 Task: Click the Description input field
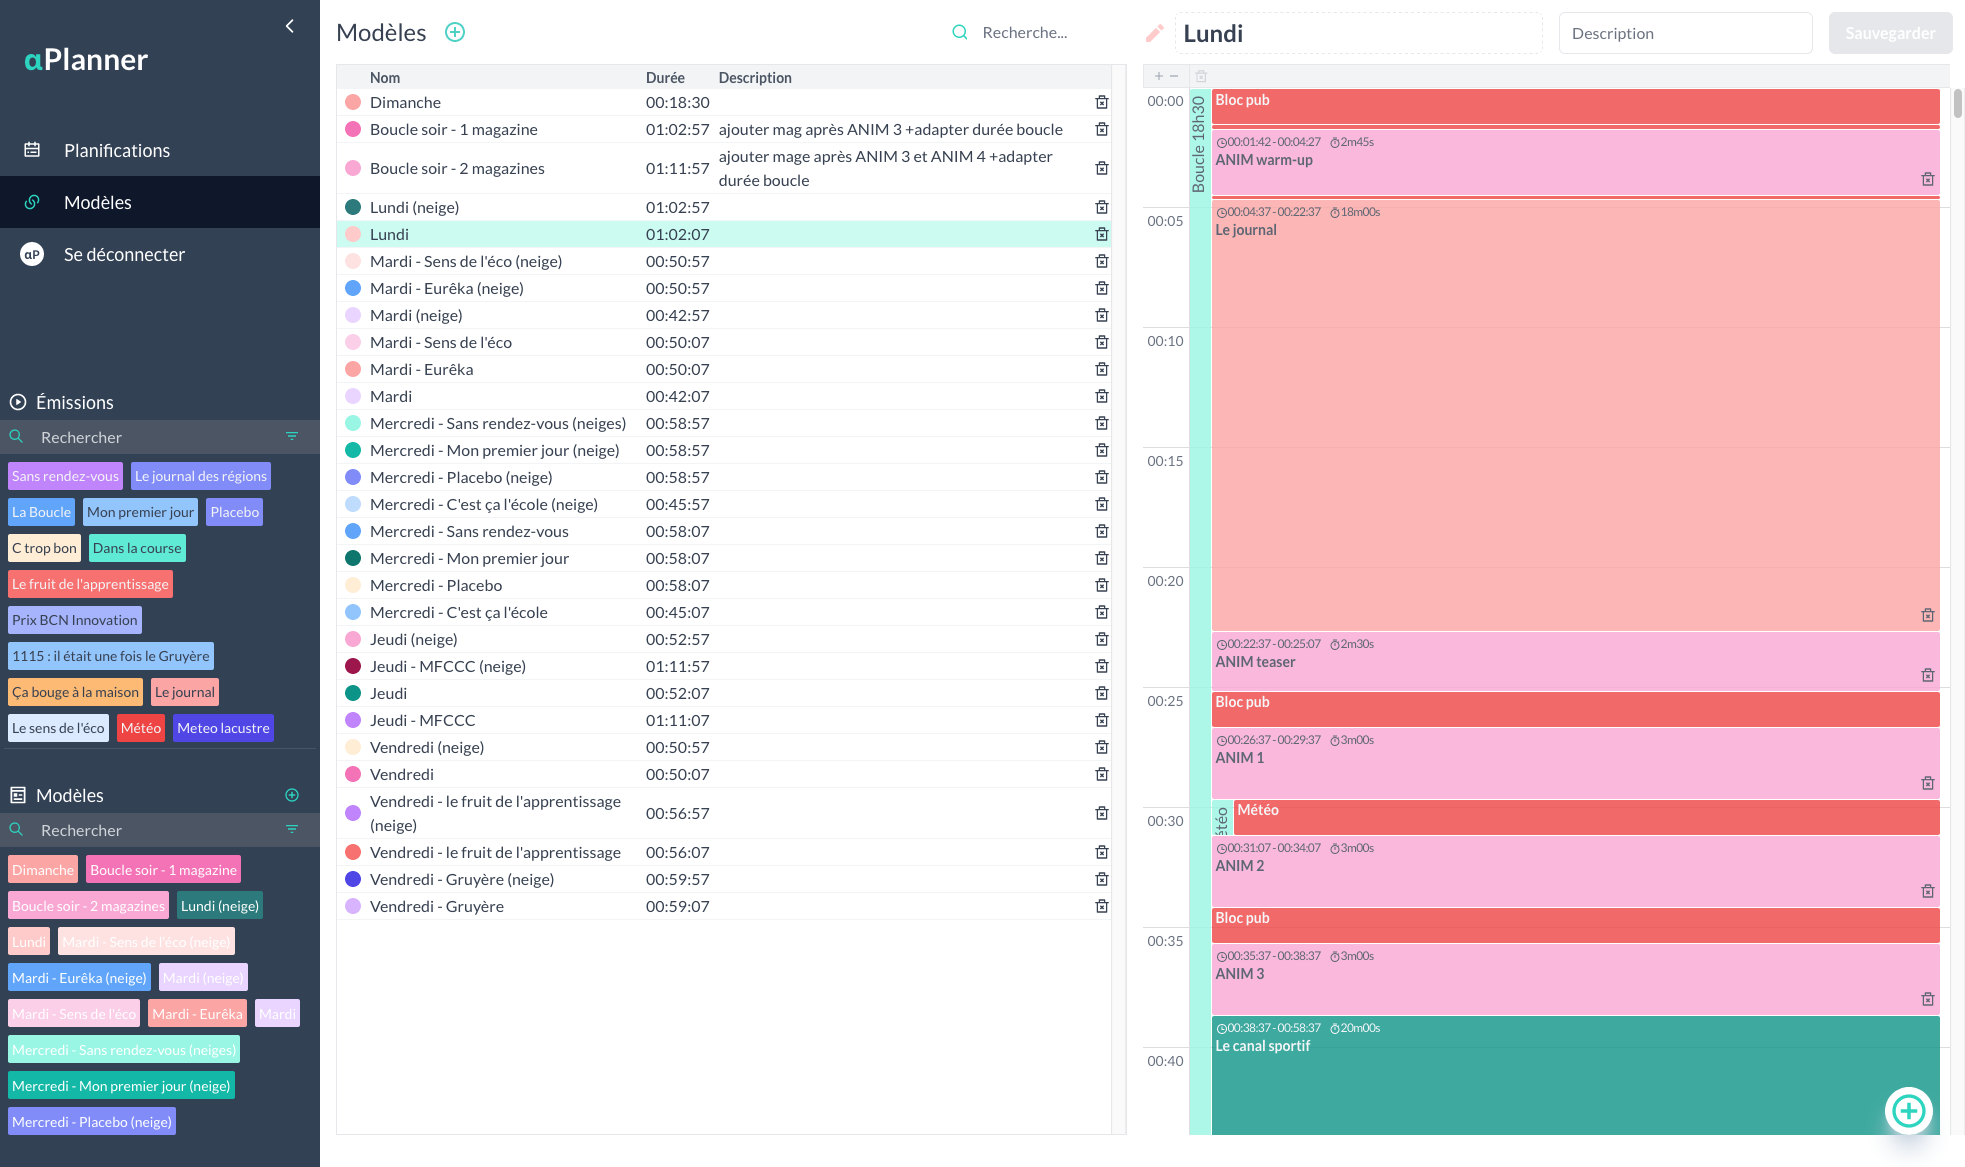pos(1685,33)
